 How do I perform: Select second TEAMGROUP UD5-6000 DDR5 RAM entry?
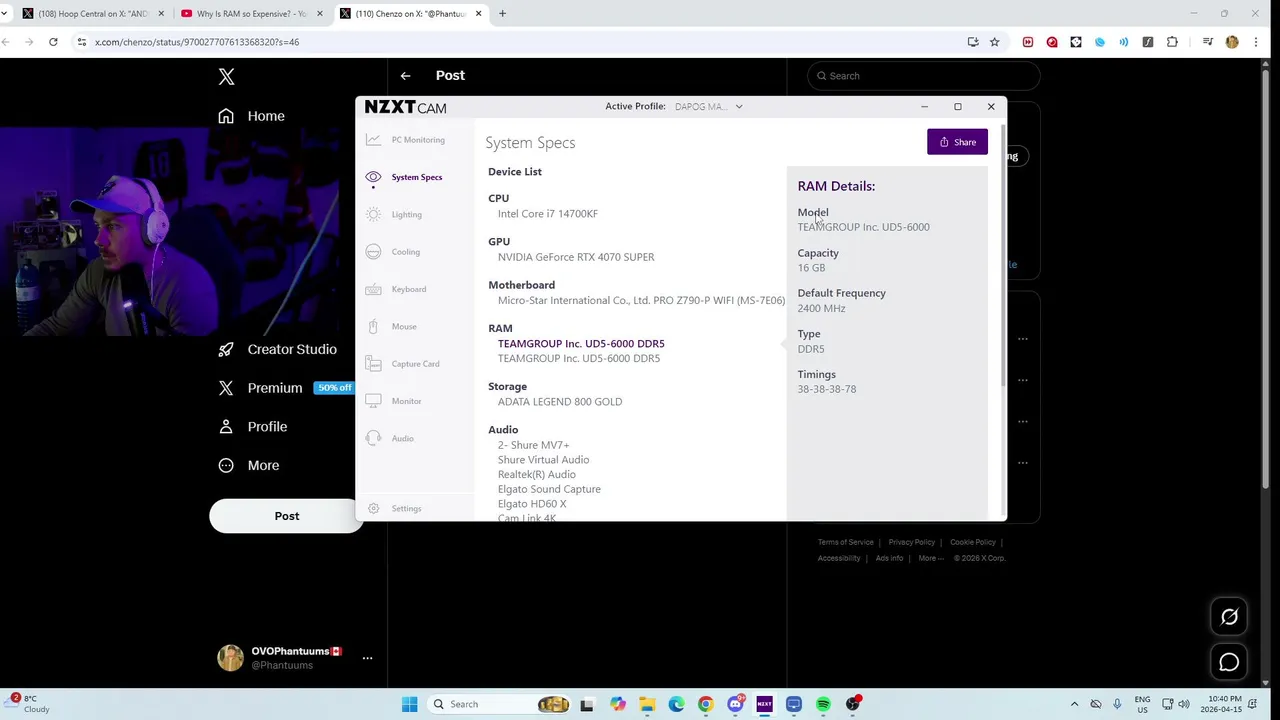coord(579,358)
